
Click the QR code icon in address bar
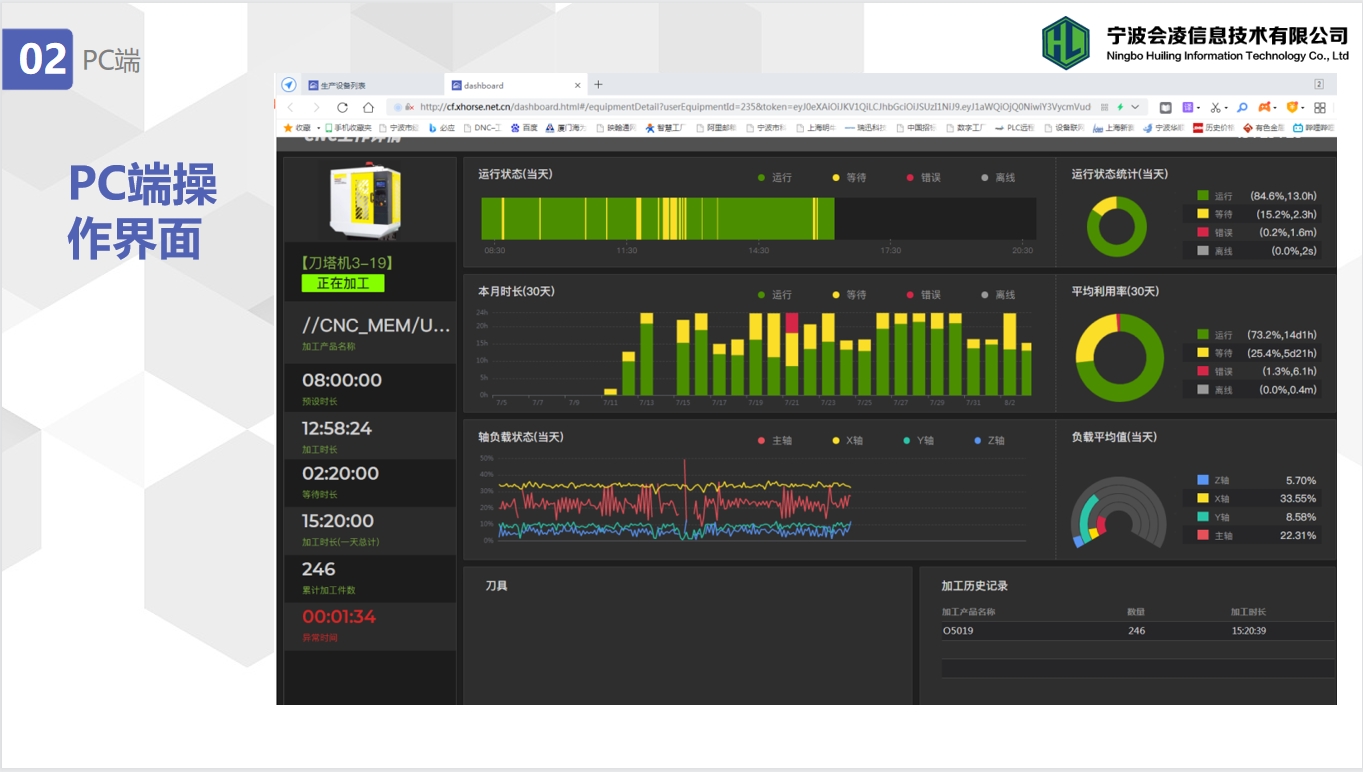pyautogui.click(x=1104, y=107)
